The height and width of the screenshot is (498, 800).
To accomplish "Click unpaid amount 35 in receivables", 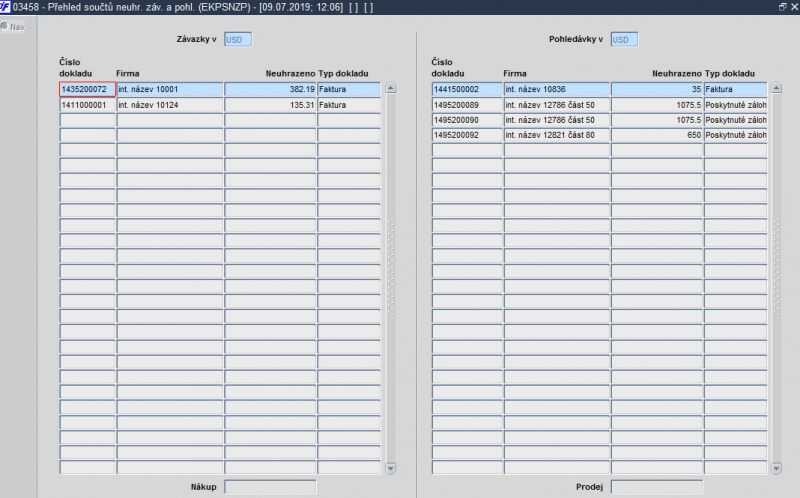I will 657,89.
